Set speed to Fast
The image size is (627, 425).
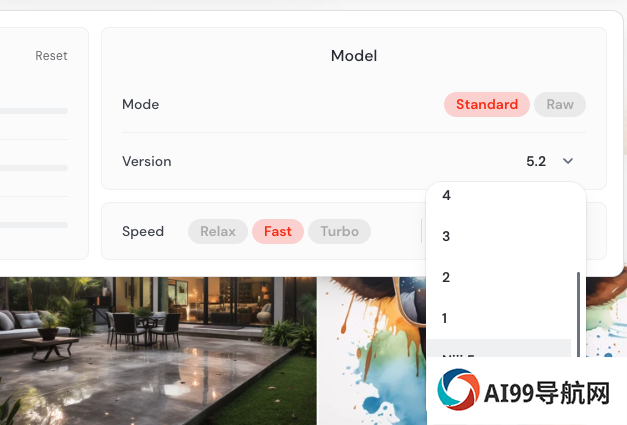click(x=278, y=231)
